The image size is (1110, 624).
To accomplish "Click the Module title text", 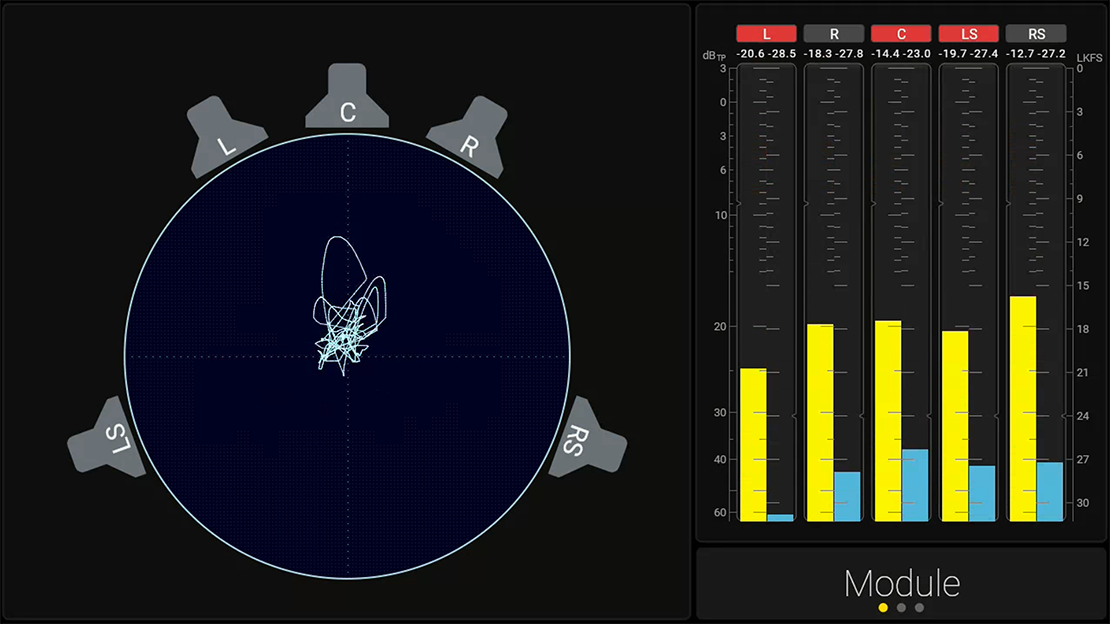I will click(x=901, y=583).
